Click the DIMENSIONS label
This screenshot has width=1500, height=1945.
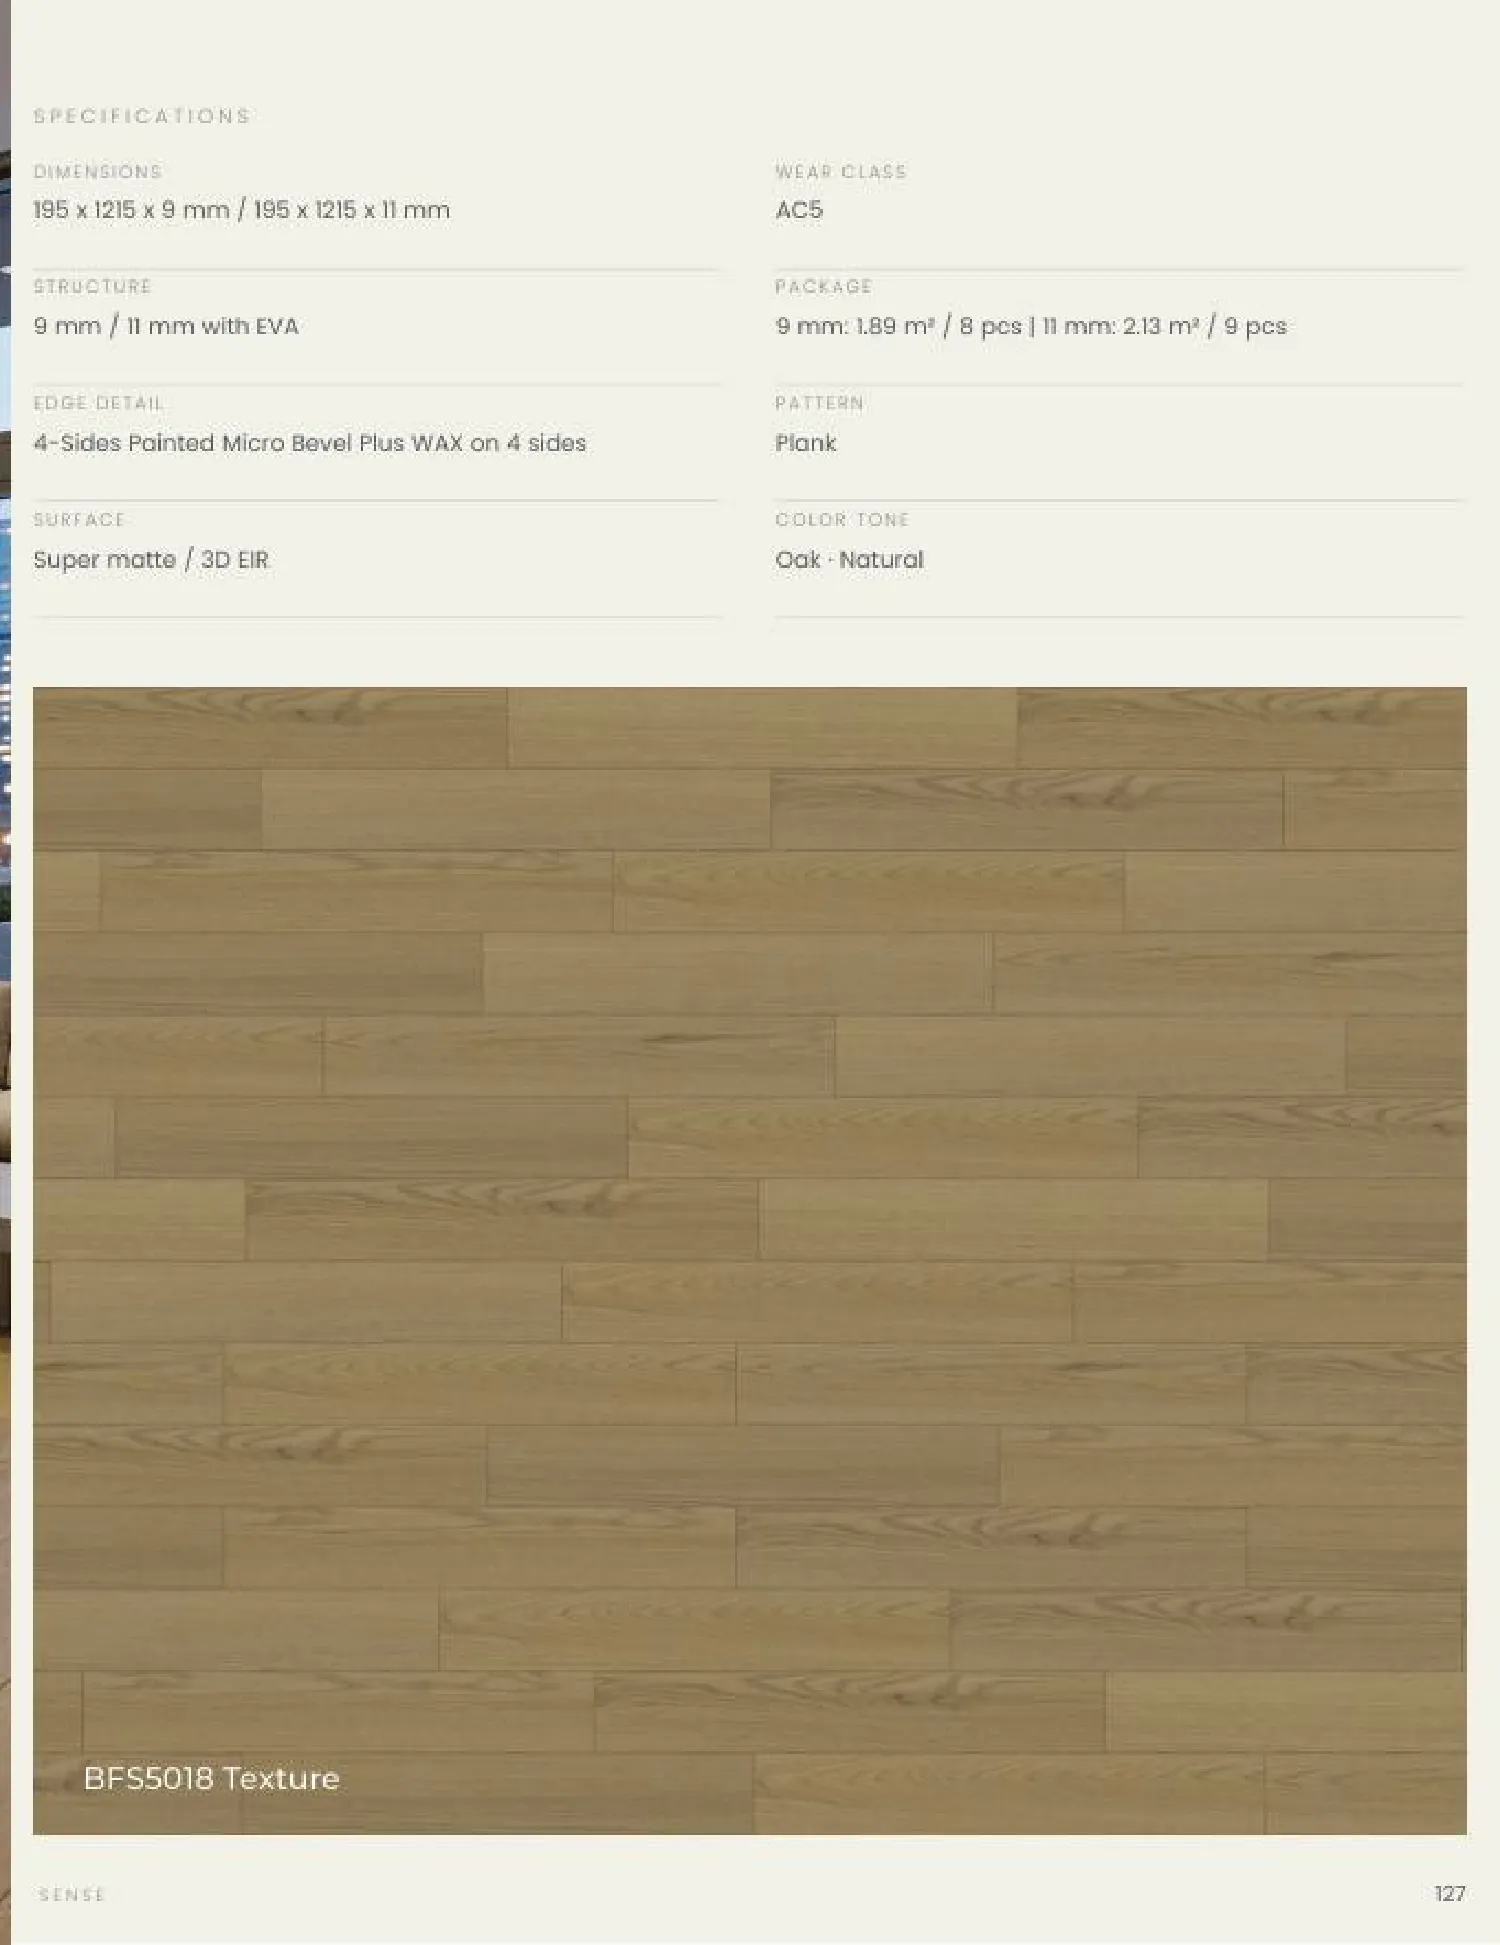pyautogui.click(x=98, y=172)
